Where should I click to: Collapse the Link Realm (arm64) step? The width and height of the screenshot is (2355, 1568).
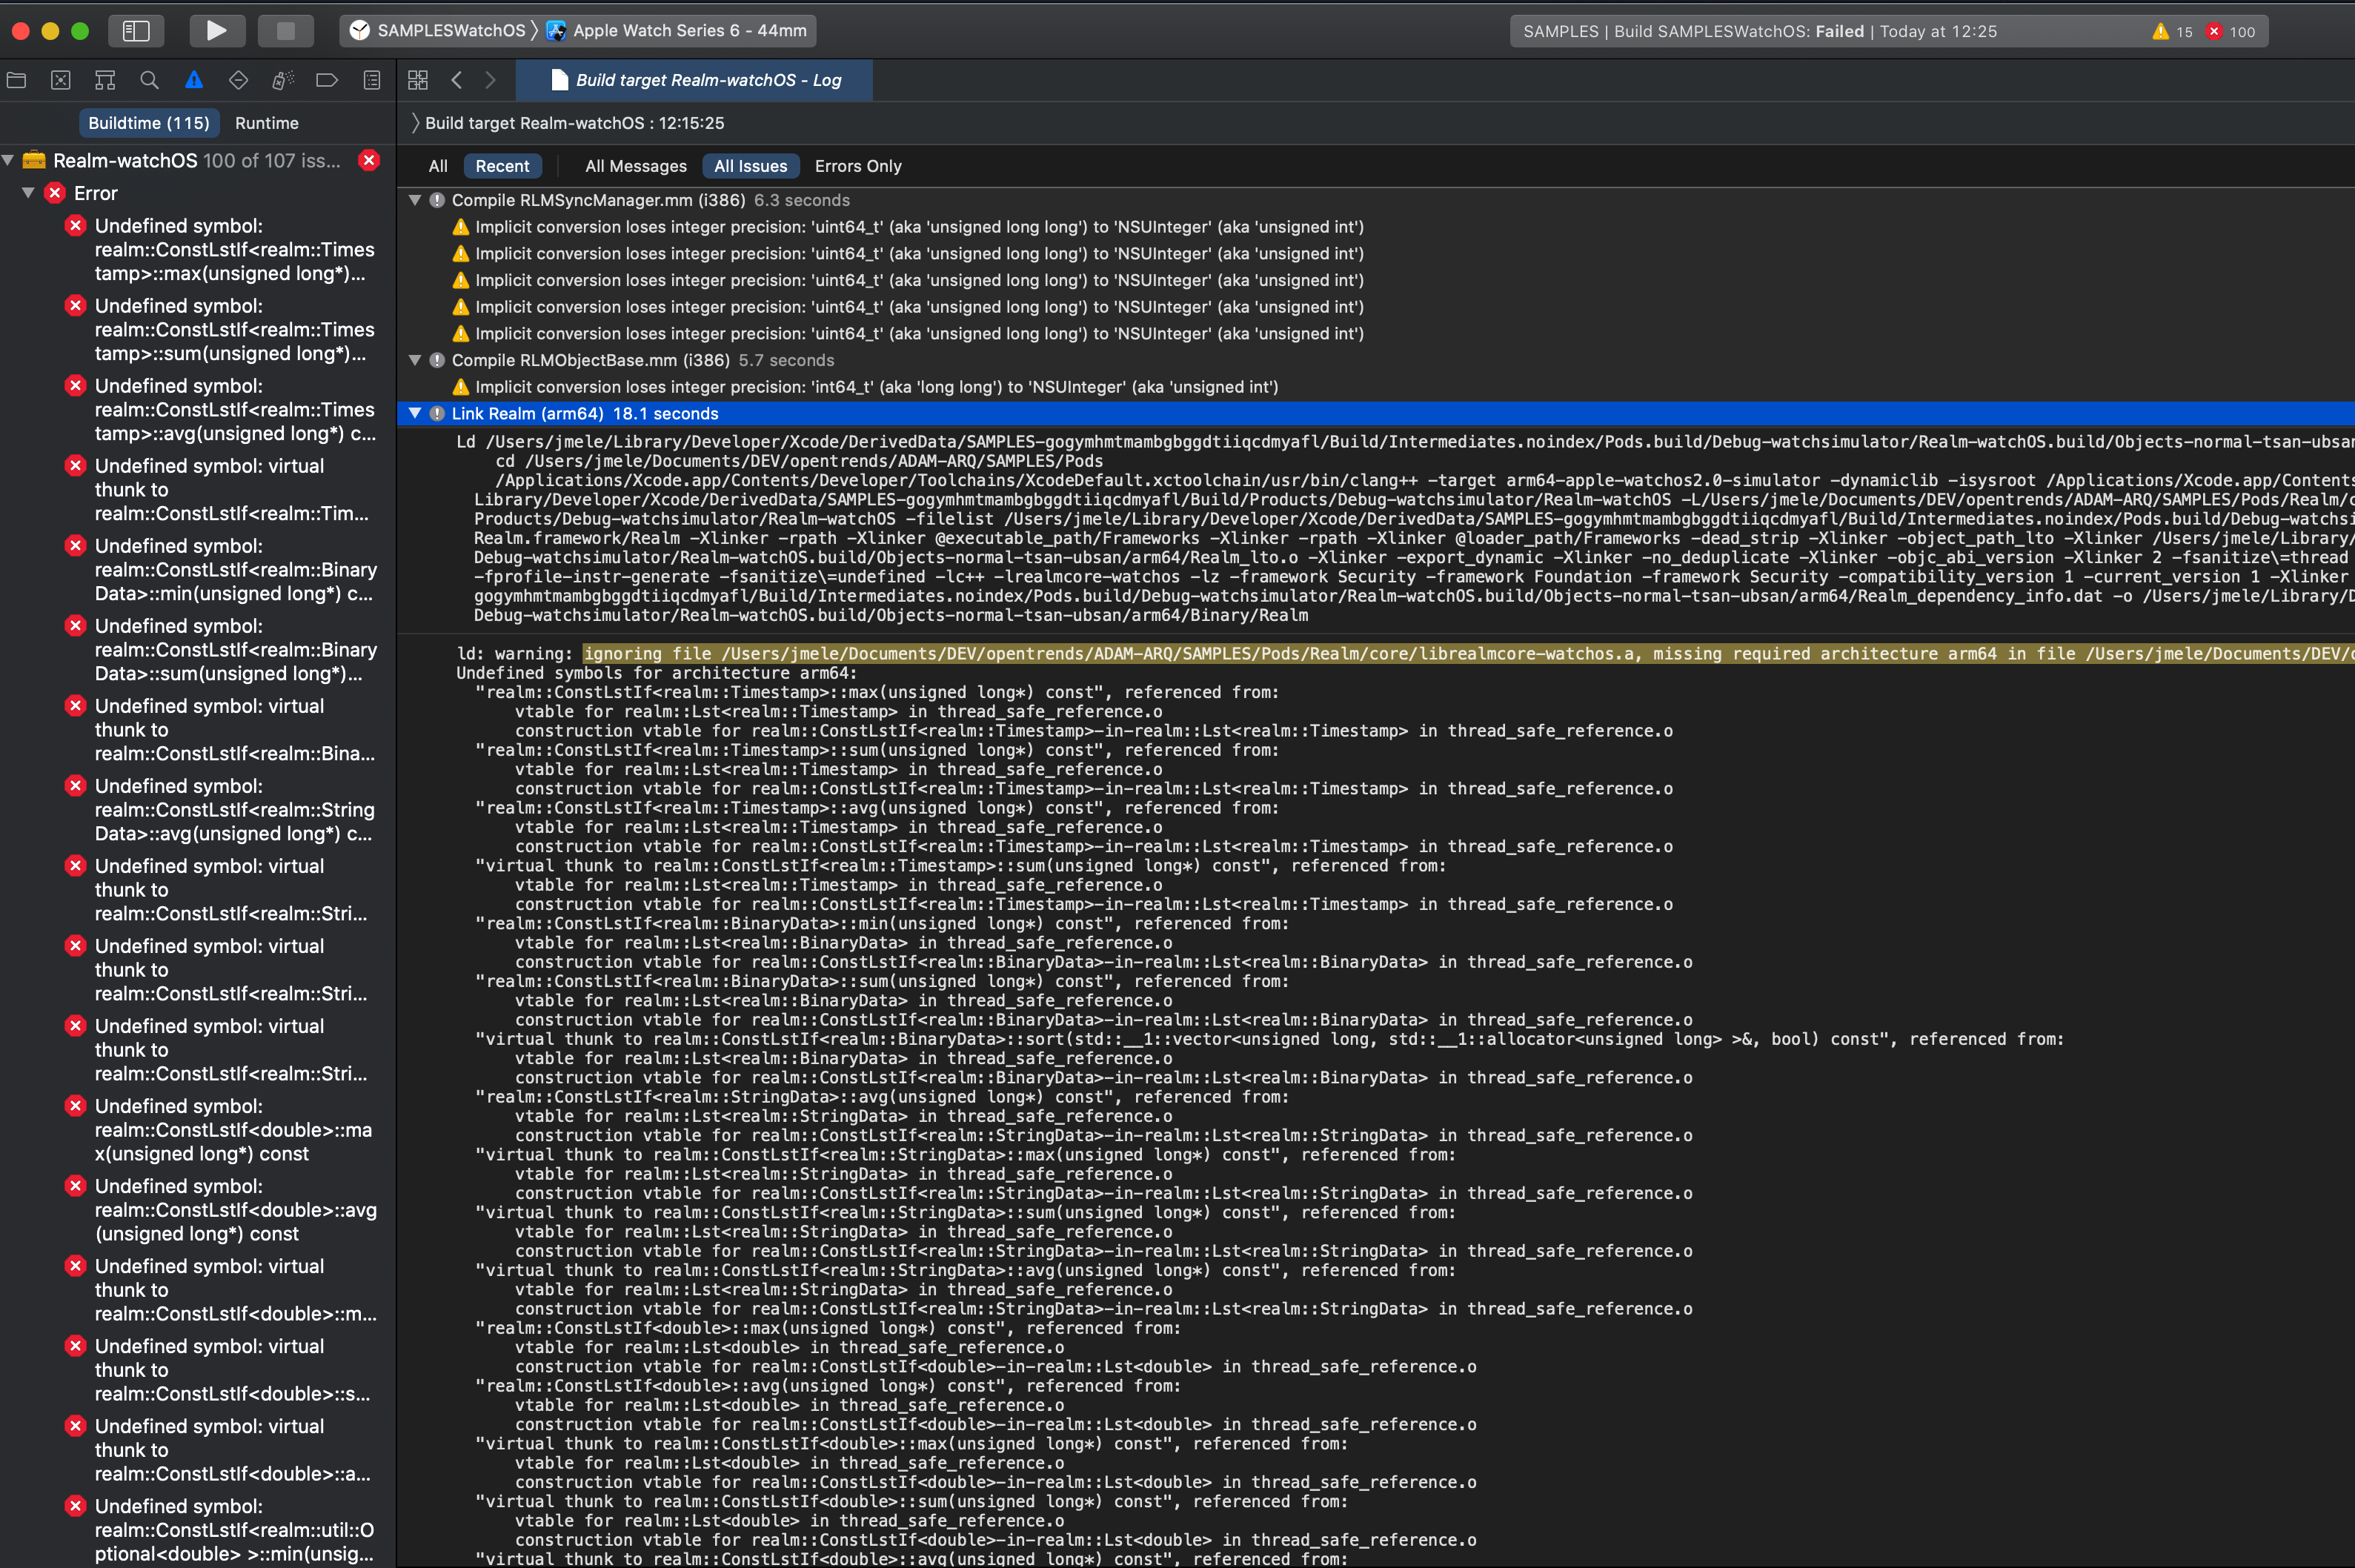tap(415, 413)
